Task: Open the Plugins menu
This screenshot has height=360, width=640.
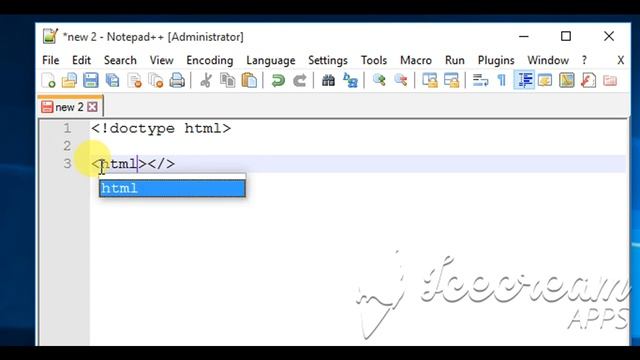Action: tap(496, 60)
